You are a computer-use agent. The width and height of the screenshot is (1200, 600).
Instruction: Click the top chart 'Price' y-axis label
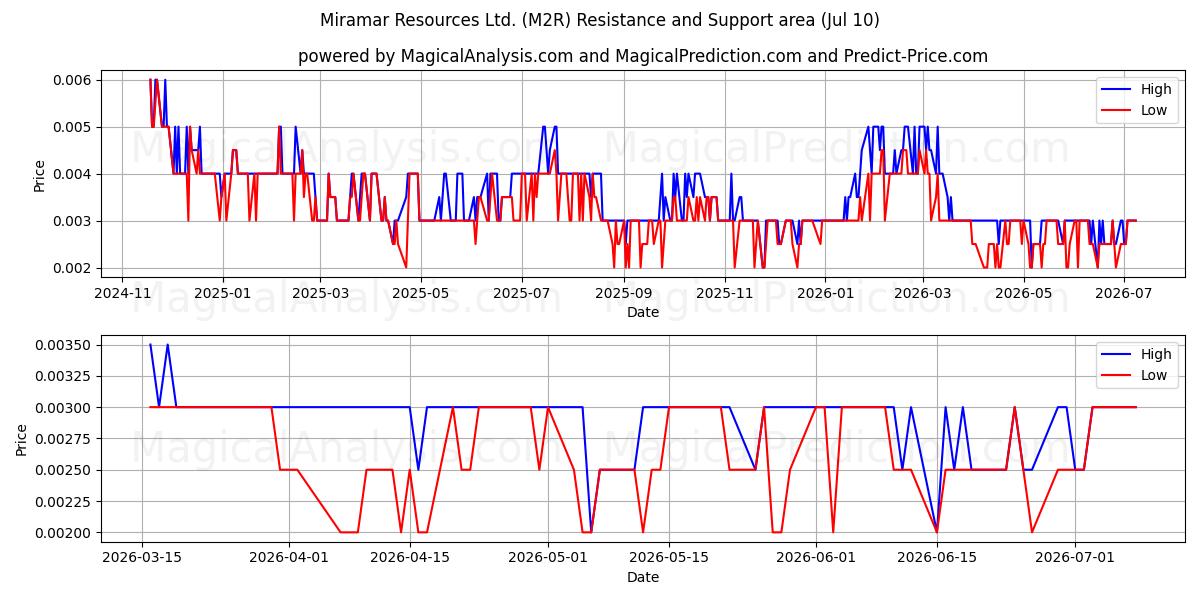(39, 174)
